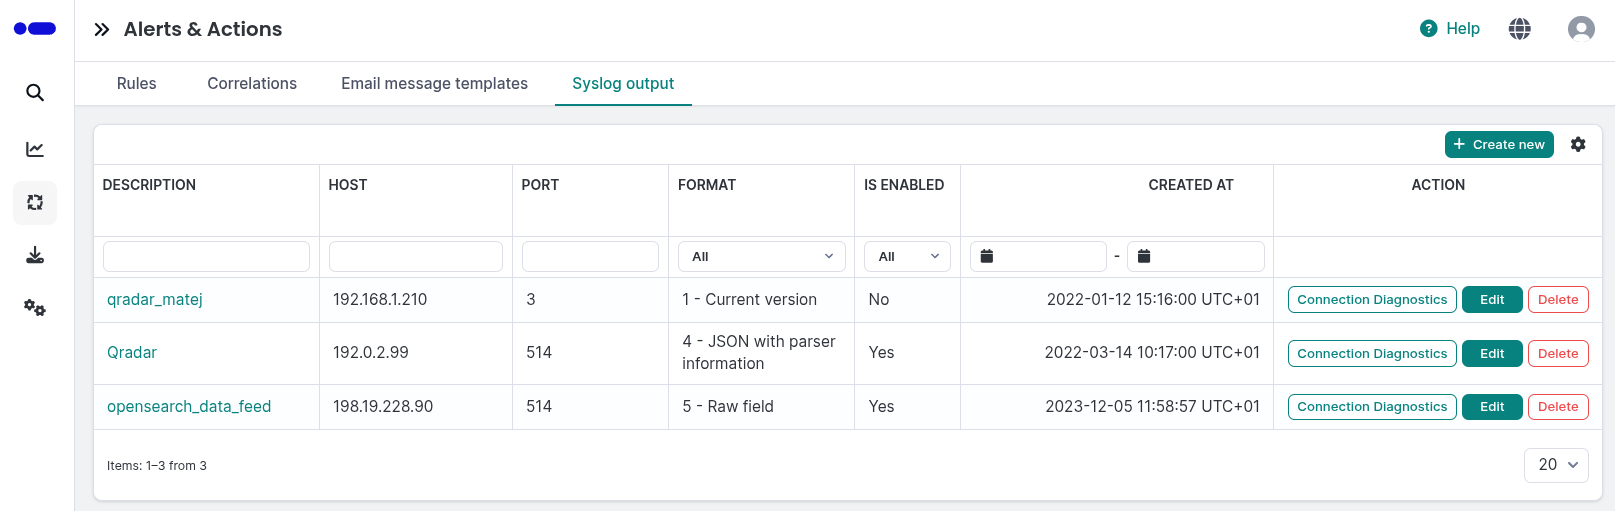The image size is (1615, 511).
Task: Open the Format filter dropdown
Action: click(x=762, y=257)
